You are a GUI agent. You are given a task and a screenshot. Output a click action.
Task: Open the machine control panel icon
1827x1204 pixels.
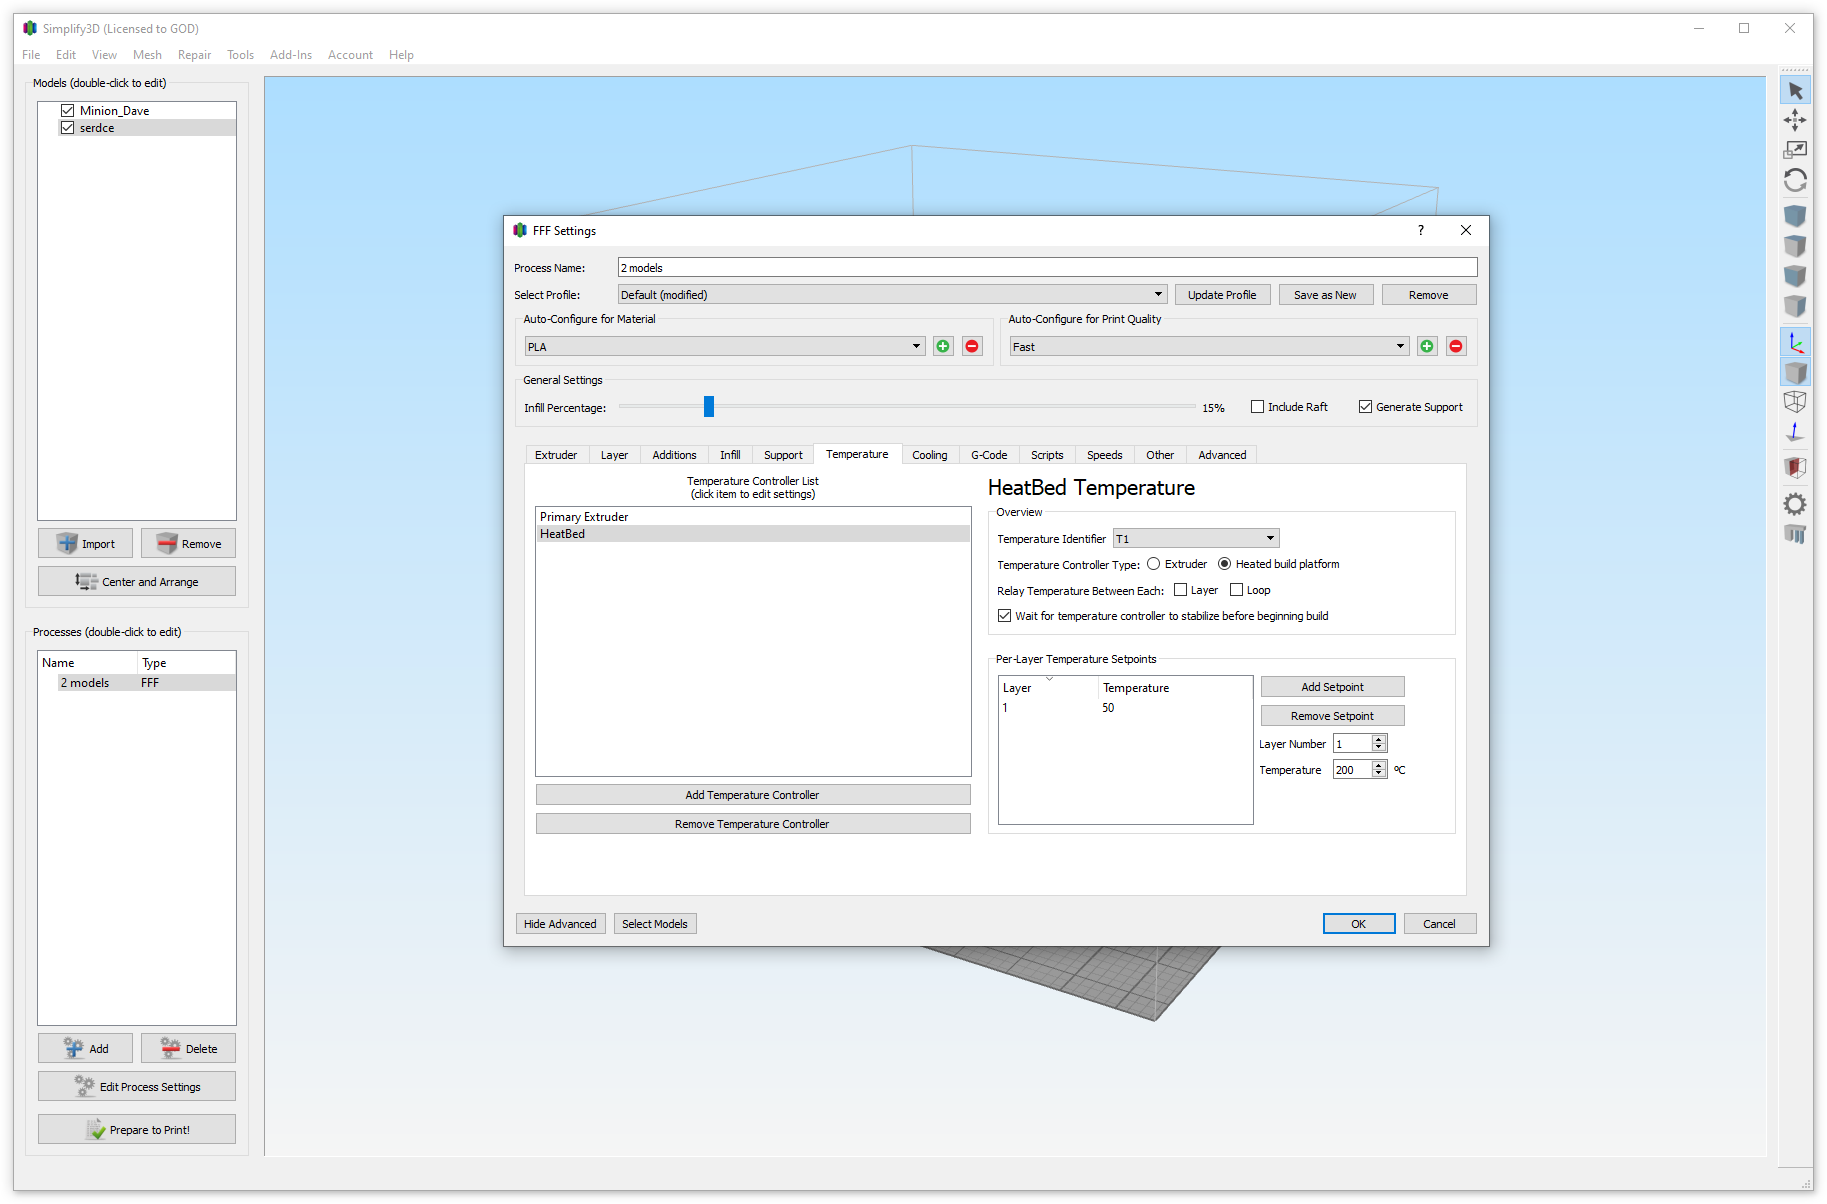(1795, 534)
